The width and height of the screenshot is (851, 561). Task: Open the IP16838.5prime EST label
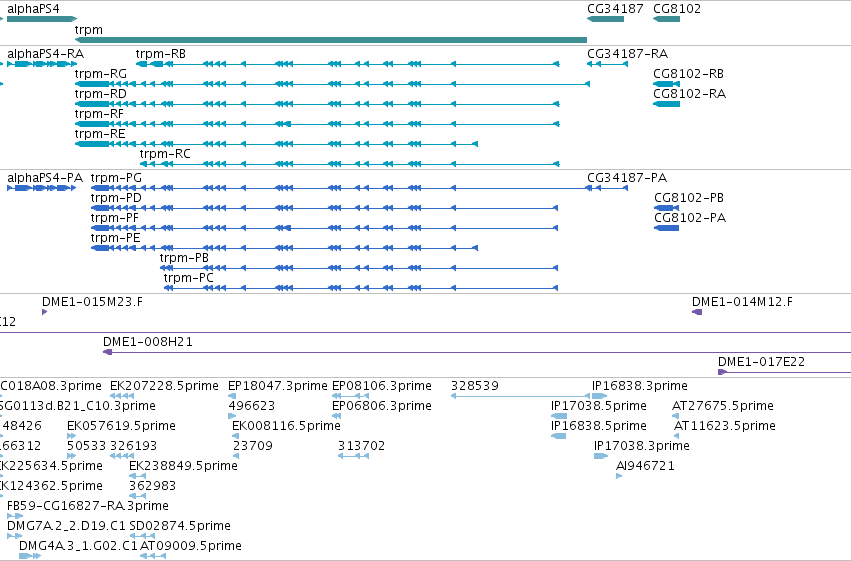(599, 426)
